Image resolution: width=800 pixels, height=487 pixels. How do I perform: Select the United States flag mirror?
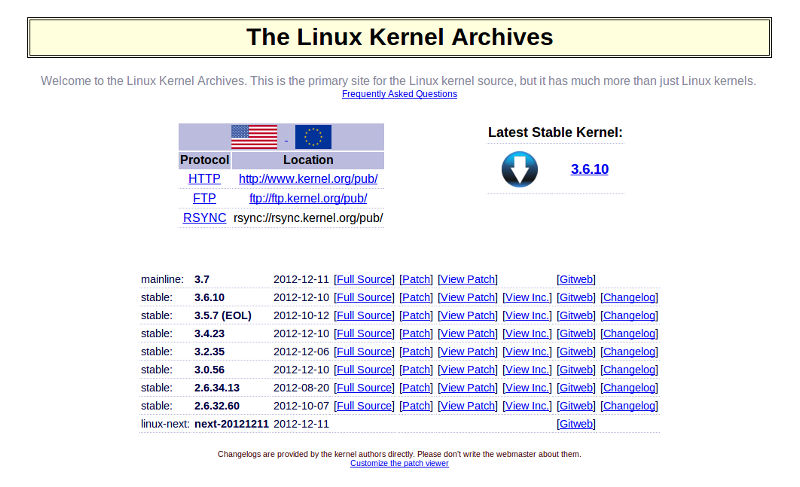(254, 137)
